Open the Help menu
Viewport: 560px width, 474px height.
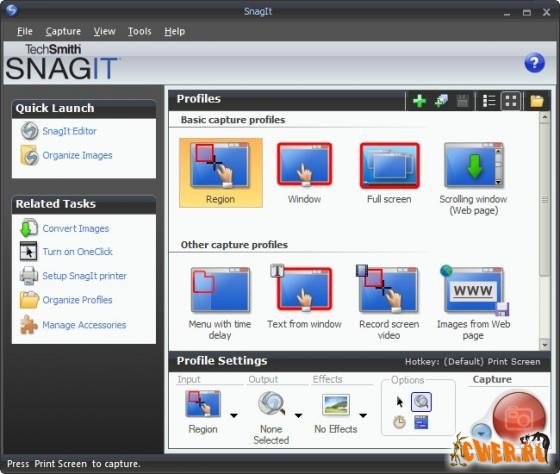click(175, 31)
